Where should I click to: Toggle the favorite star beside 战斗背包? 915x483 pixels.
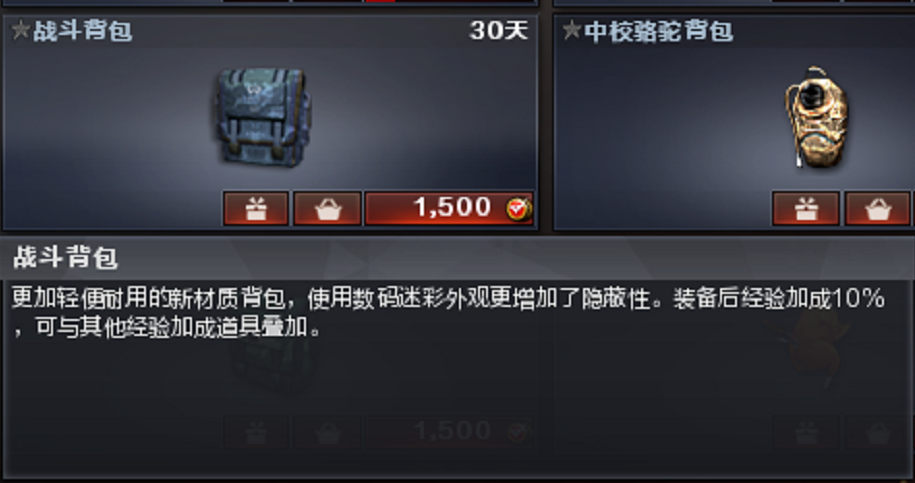(x=21, y=30)
